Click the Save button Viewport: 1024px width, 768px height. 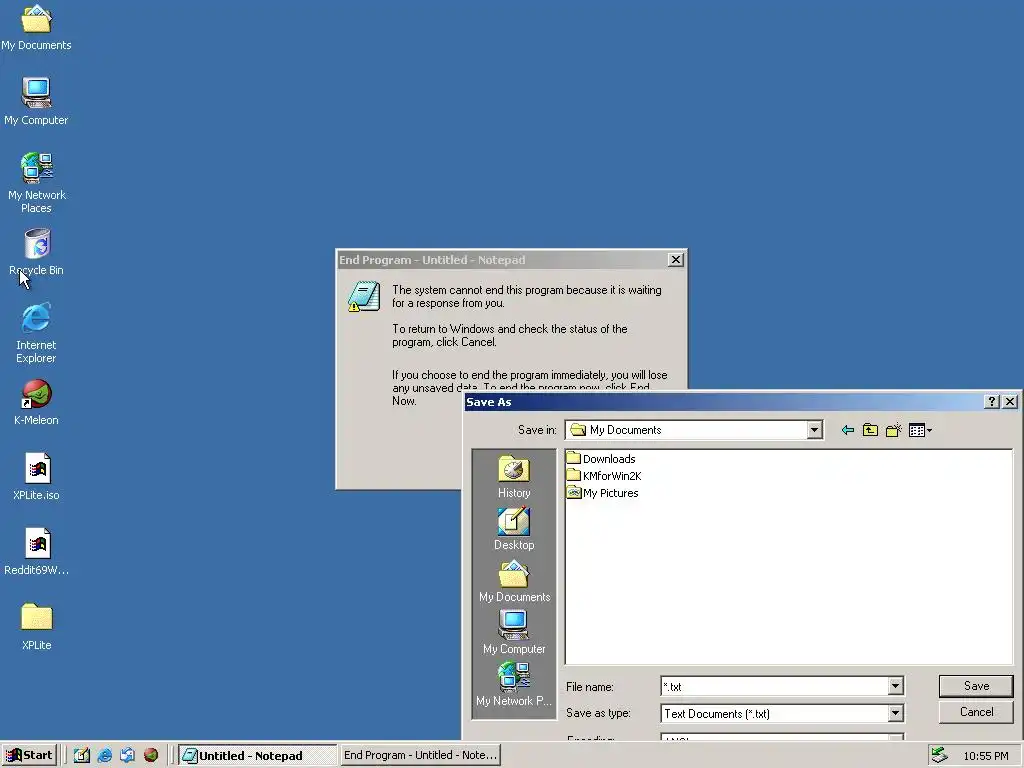point(976,686)
